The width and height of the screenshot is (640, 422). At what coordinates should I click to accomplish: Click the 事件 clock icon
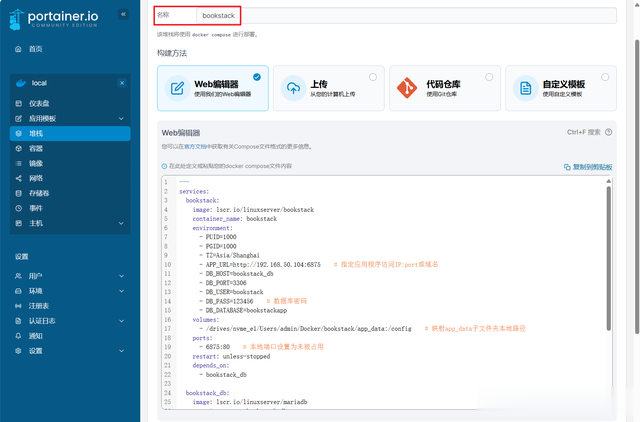tap(18, 208)
